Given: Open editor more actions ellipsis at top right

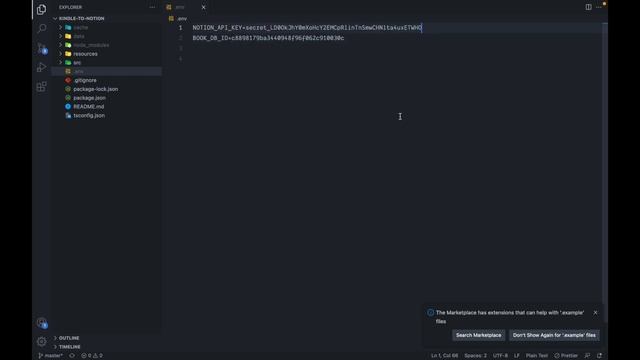Looking at the screenshot, I should point(599,7).
